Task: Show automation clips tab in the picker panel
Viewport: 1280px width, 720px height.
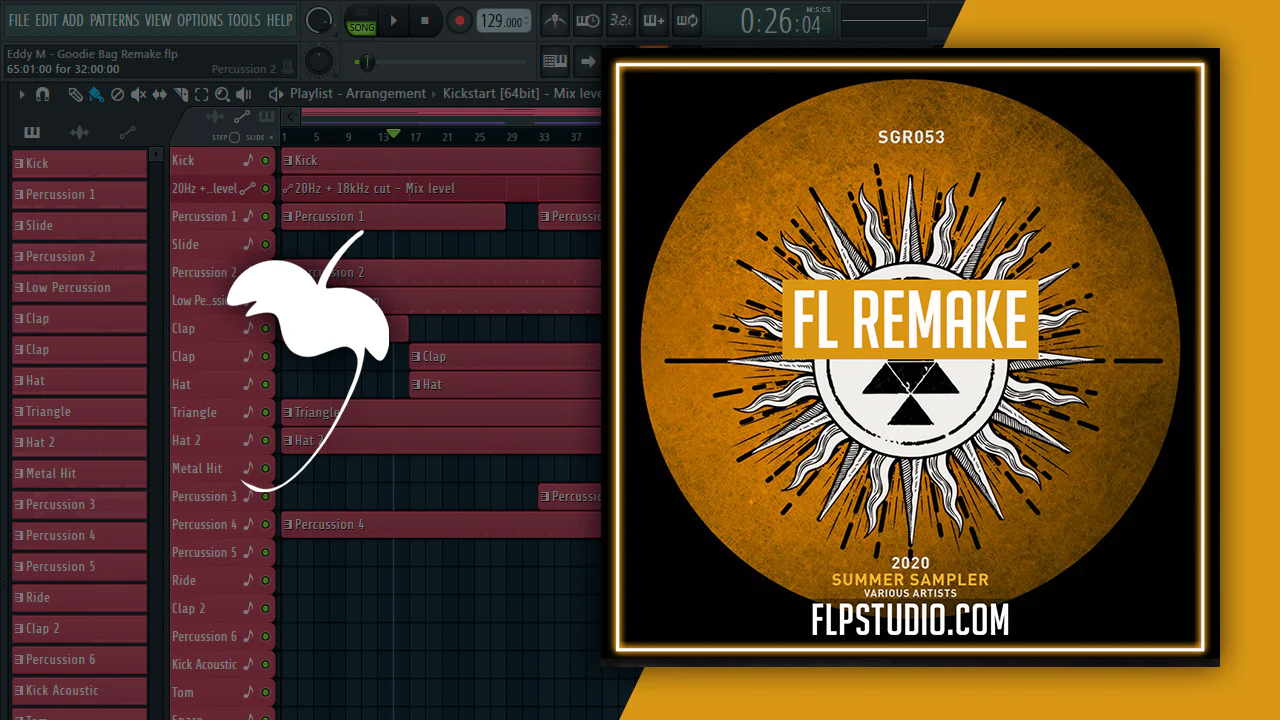Action: 127,132
